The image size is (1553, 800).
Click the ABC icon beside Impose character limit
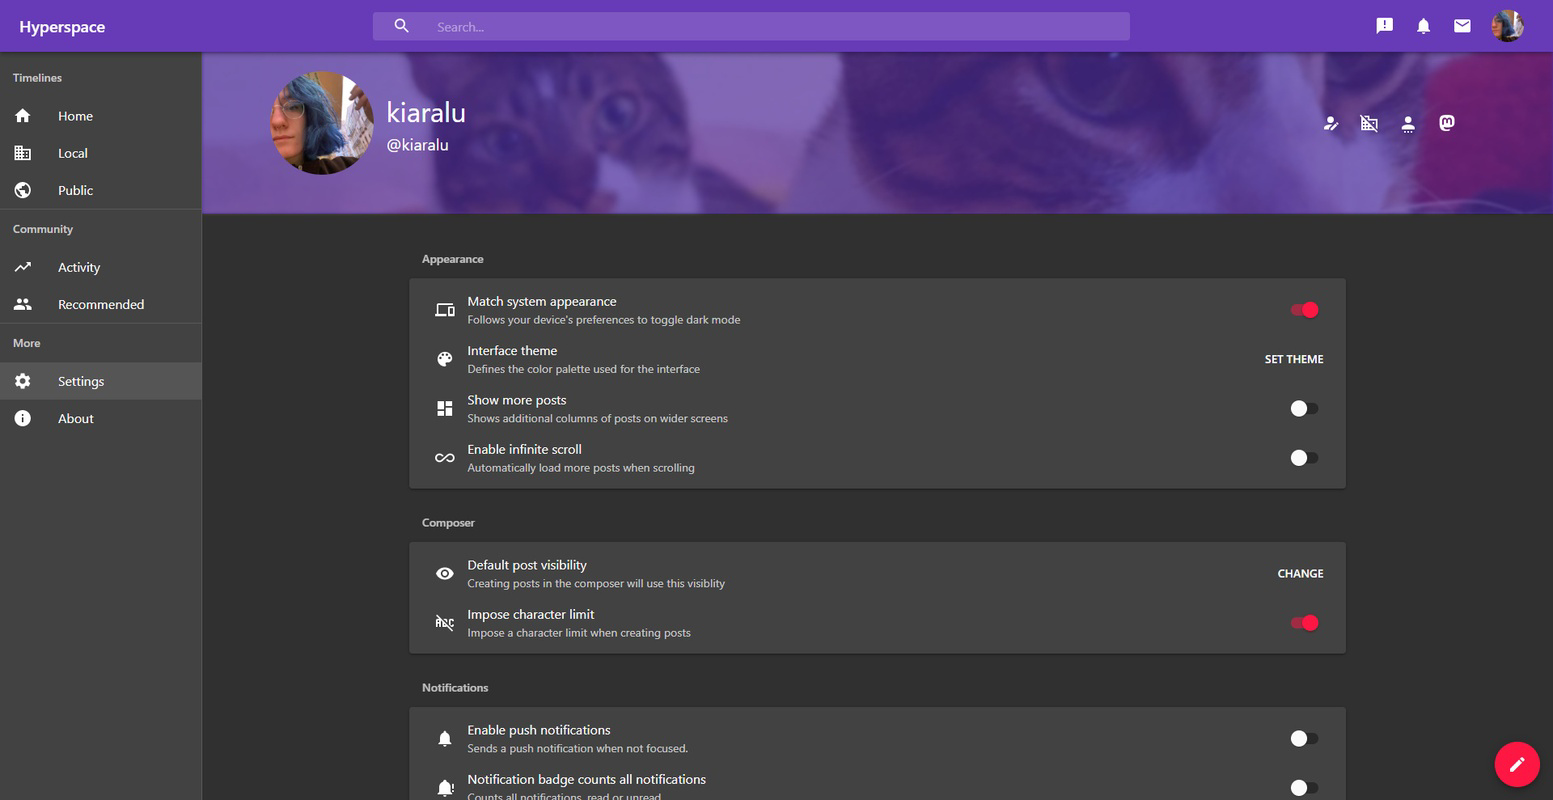coord(445,623)
